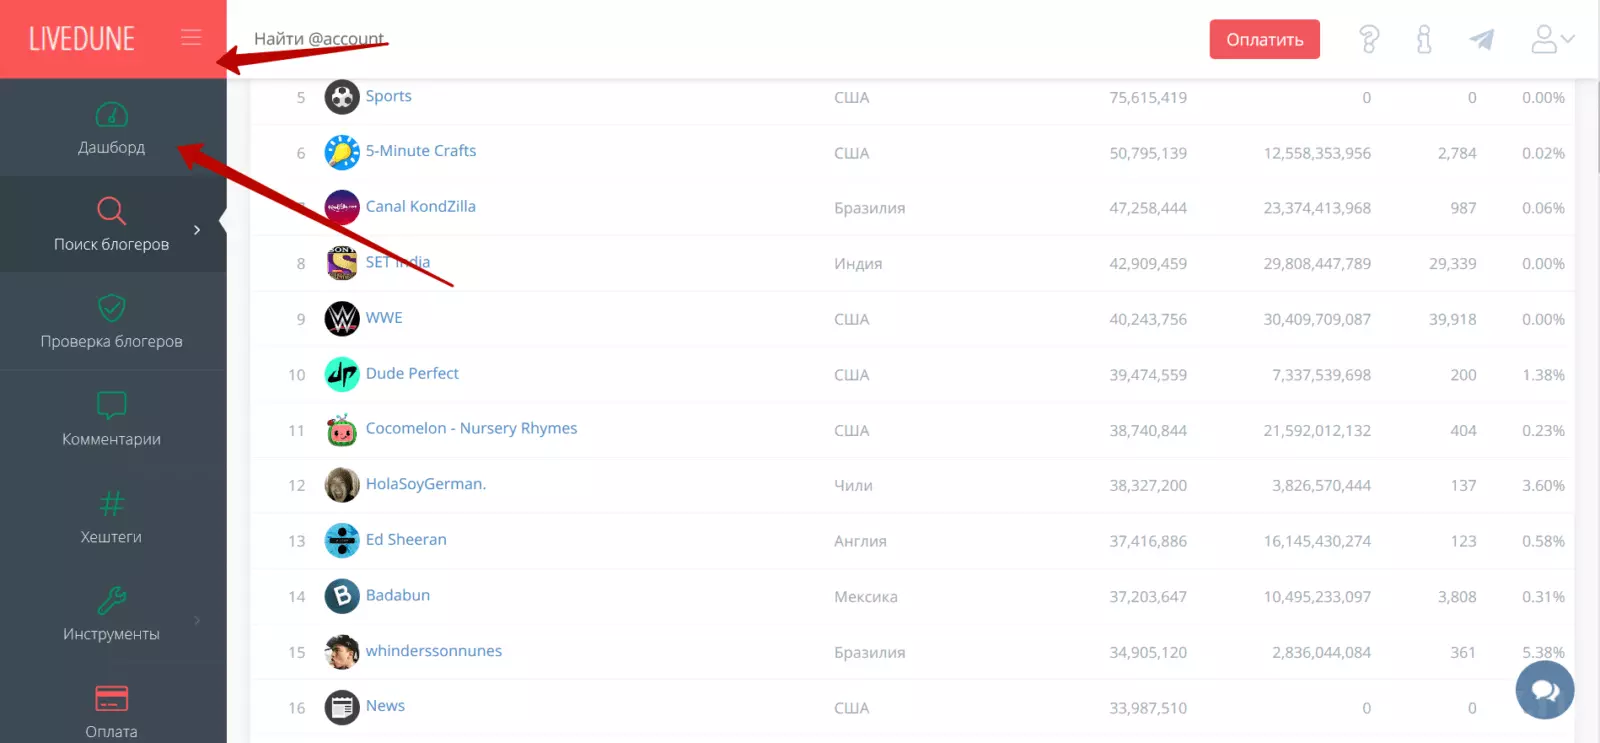Click the SET India channel avatar
This screenshot has width=1600, height=743.
[x=342, y=264]
